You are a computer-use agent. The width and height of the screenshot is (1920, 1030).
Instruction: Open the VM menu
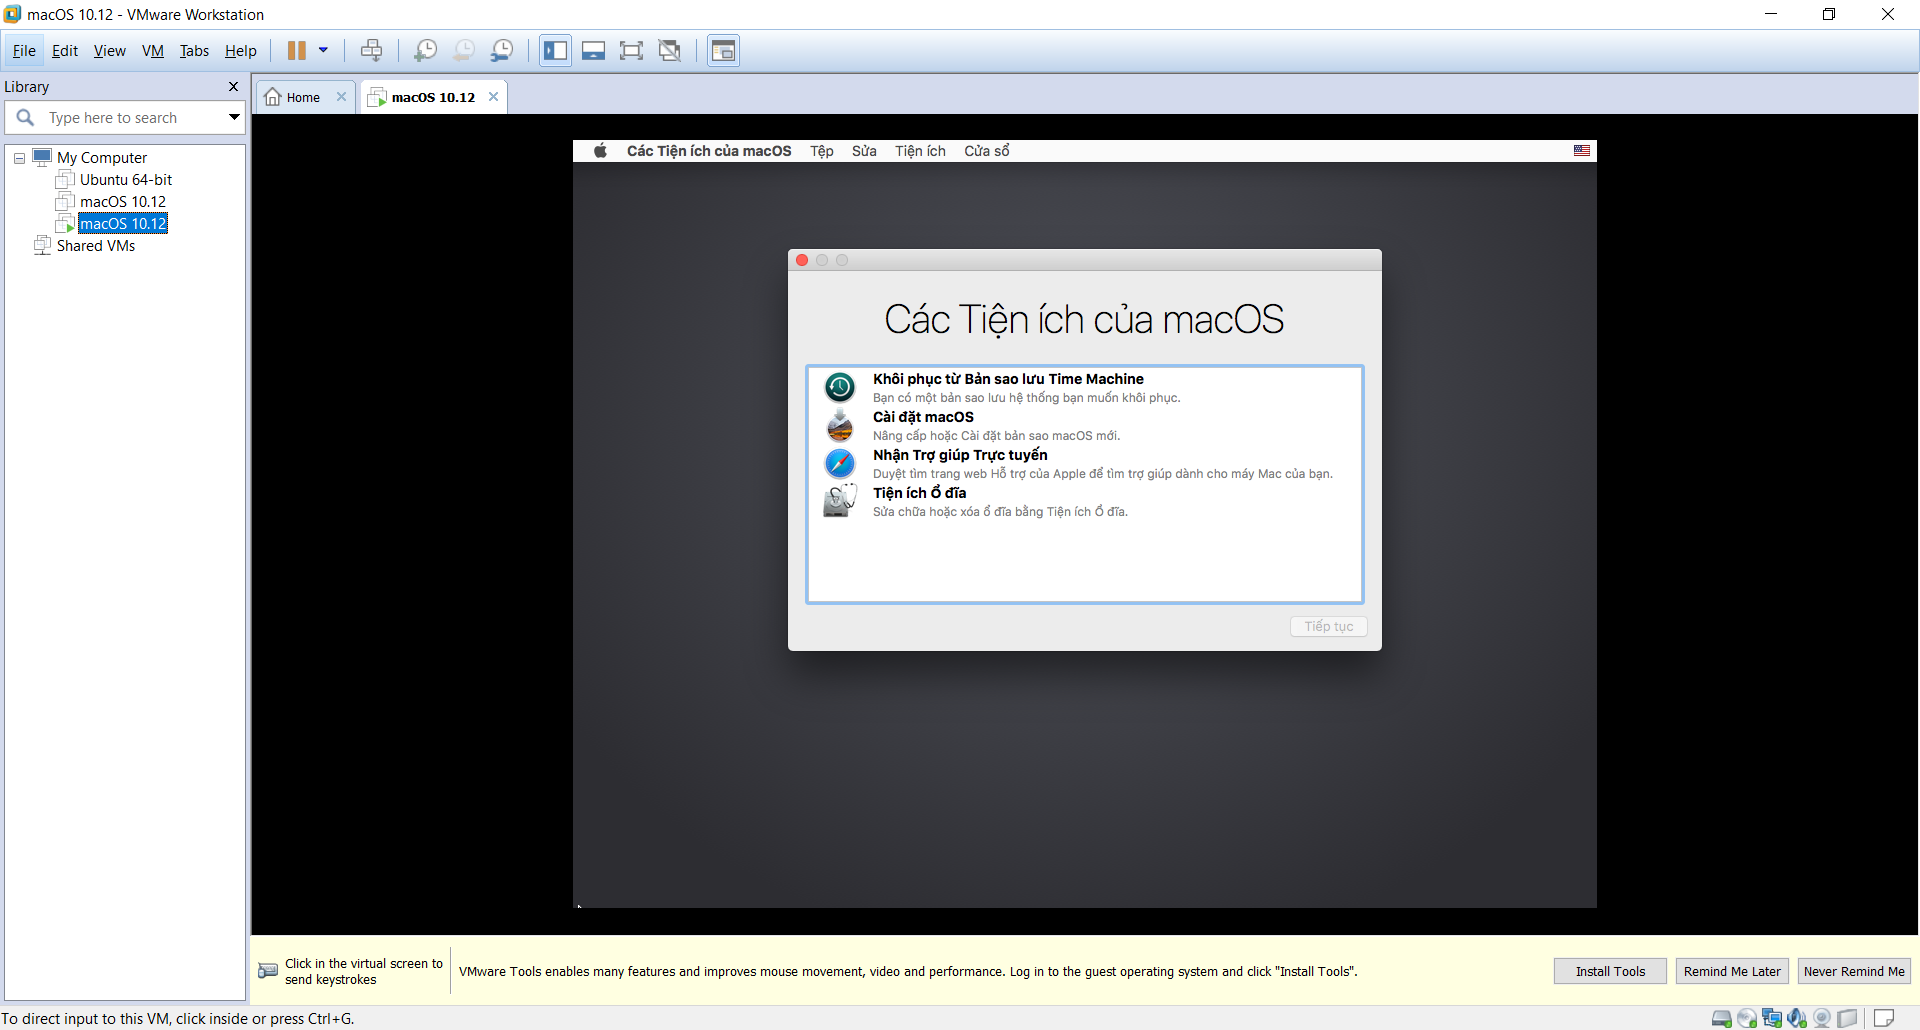point(152,51)
